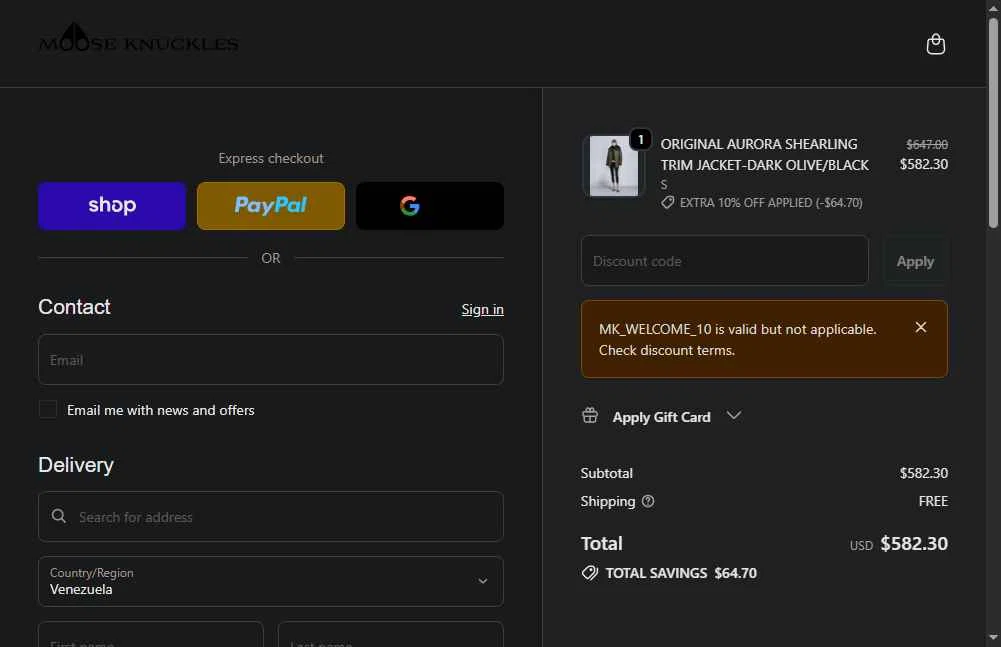This screenshot has width=1001, height=647.
Task: Click the Original Aurora Shearling product name
Action: coord(764,155)
